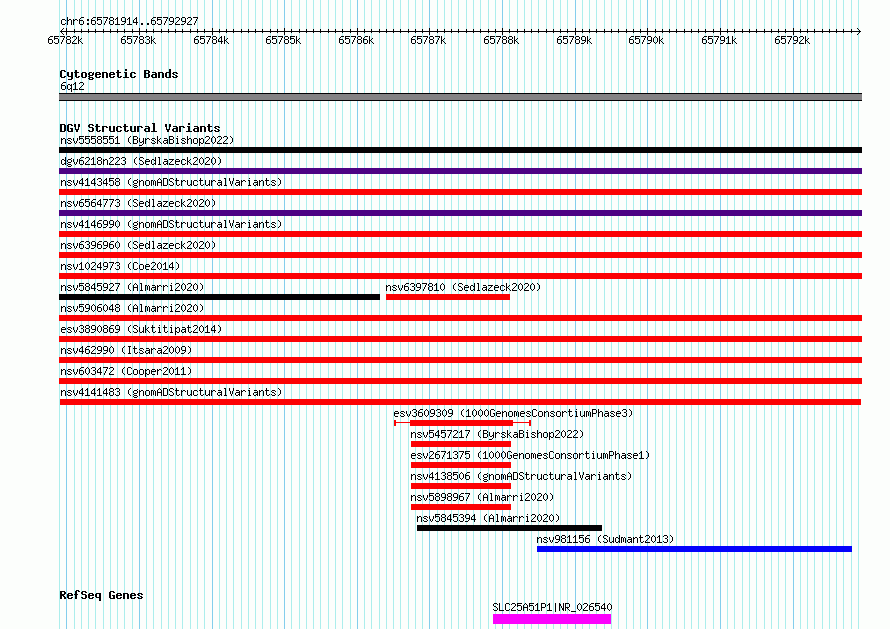This screenshot has height=629, width=890.
Task: Click the 65784k ruler position
Action: (211, 40)
